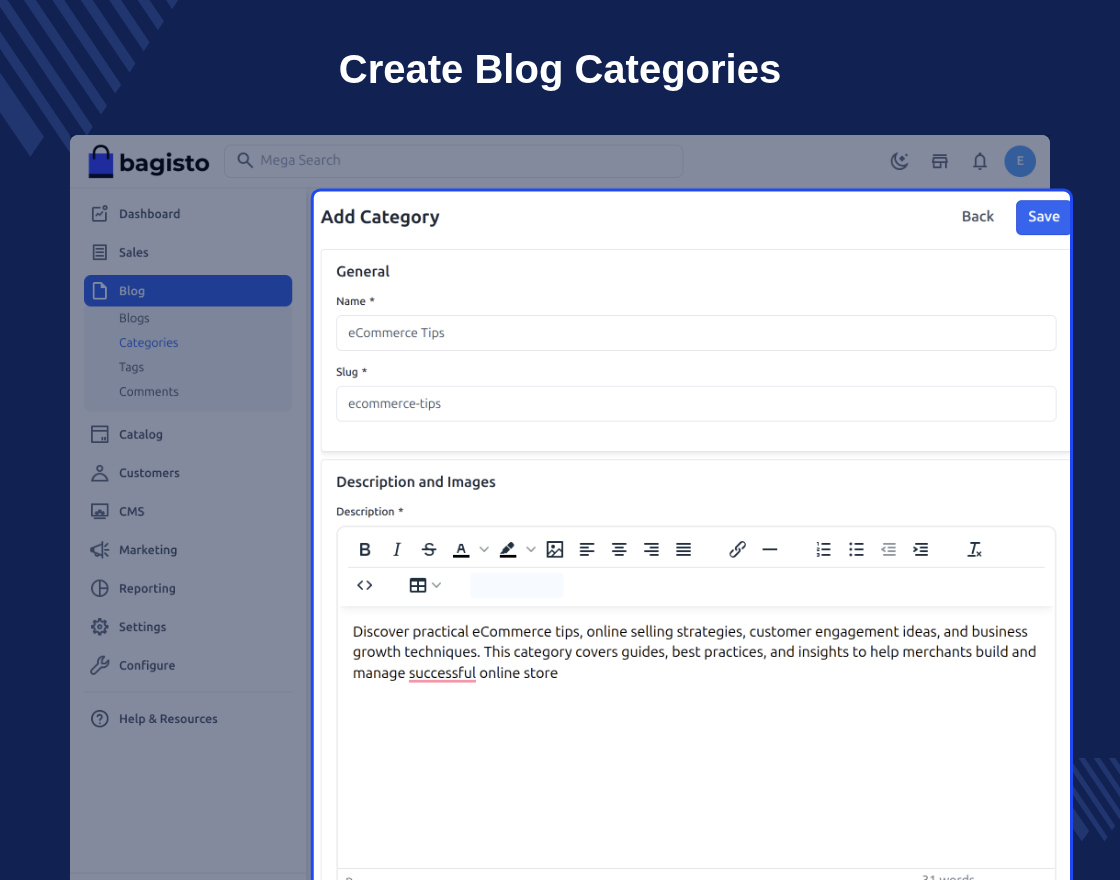Screen dimensions: 1120x880
Task: Select the Blog sidebar item
Action: (188, 291)
